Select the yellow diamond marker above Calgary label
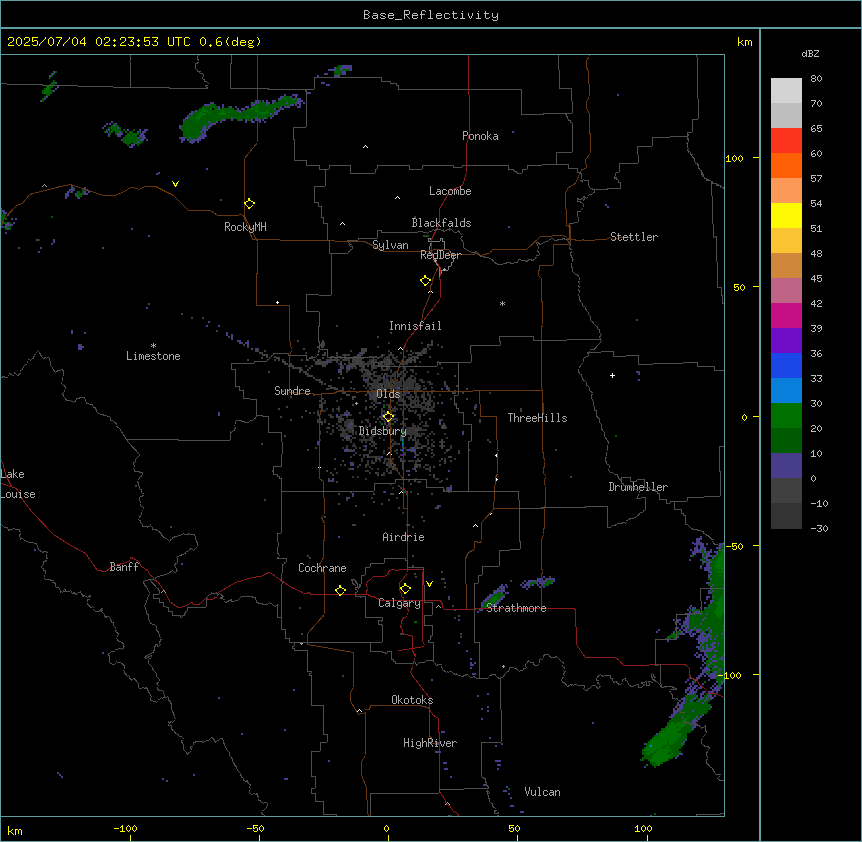The image size is (862, 842). coord(405,589)
